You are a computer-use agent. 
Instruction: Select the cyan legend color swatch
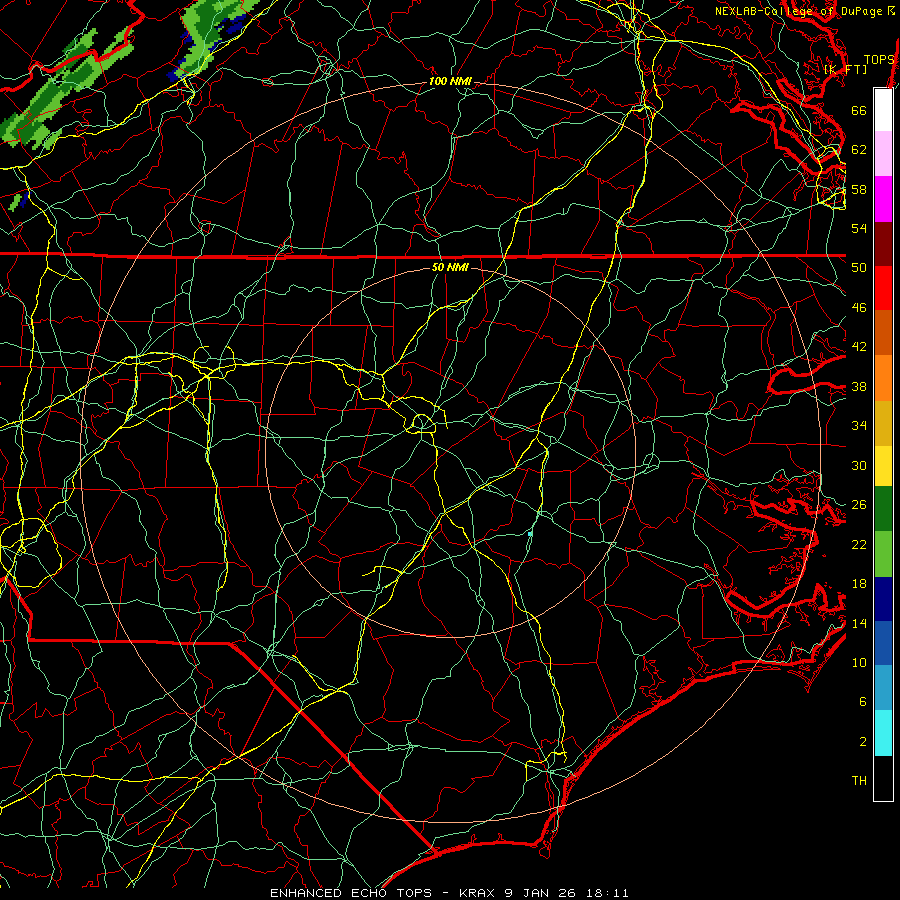[883, 733]
